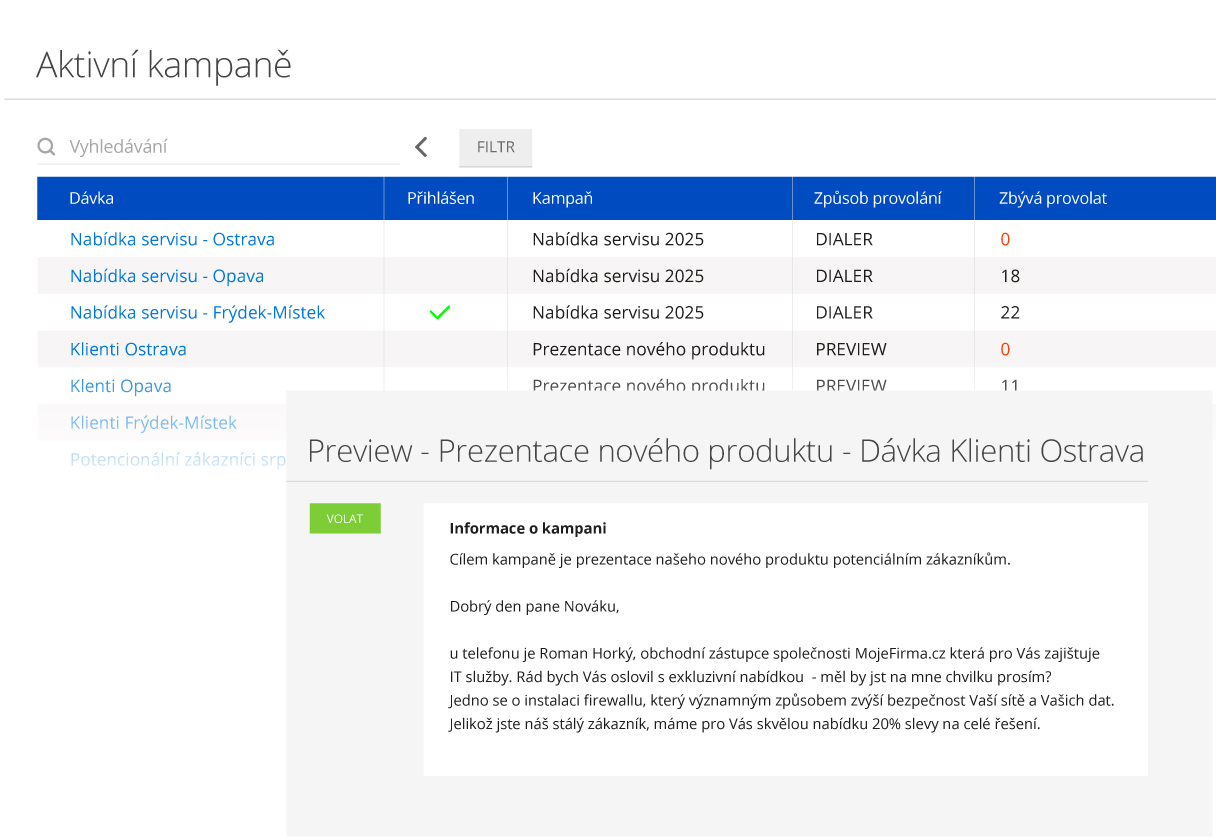Collapse the panel with the left chevron
Screen dimensions: 1216x840
click(420, 146)
